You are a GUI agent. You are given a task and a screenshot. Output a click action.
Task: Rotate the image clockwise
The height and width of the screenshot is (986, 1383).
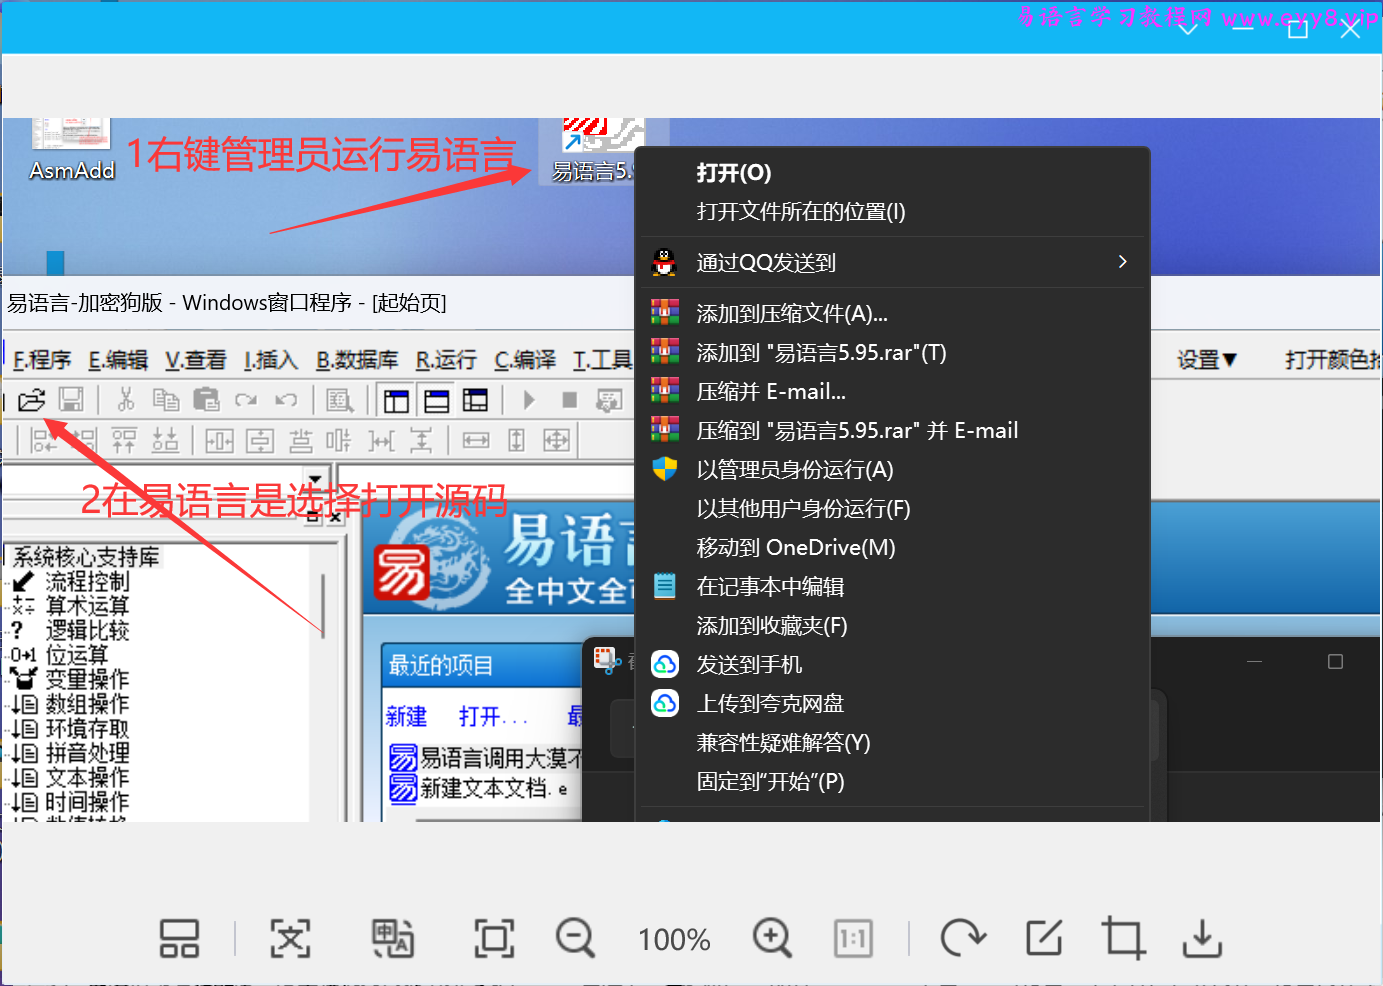963,939
